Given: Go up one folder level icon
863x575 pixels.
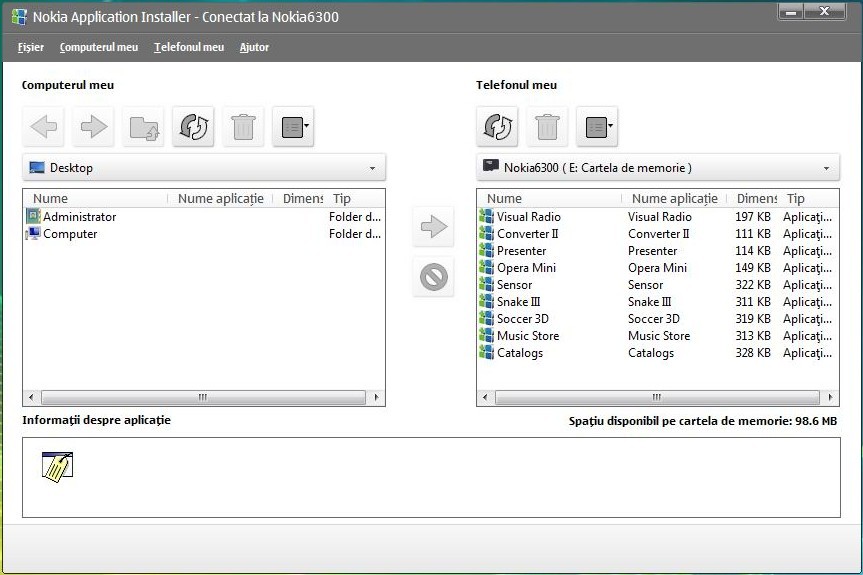Looking at the screenshot, I should point(143,127).
